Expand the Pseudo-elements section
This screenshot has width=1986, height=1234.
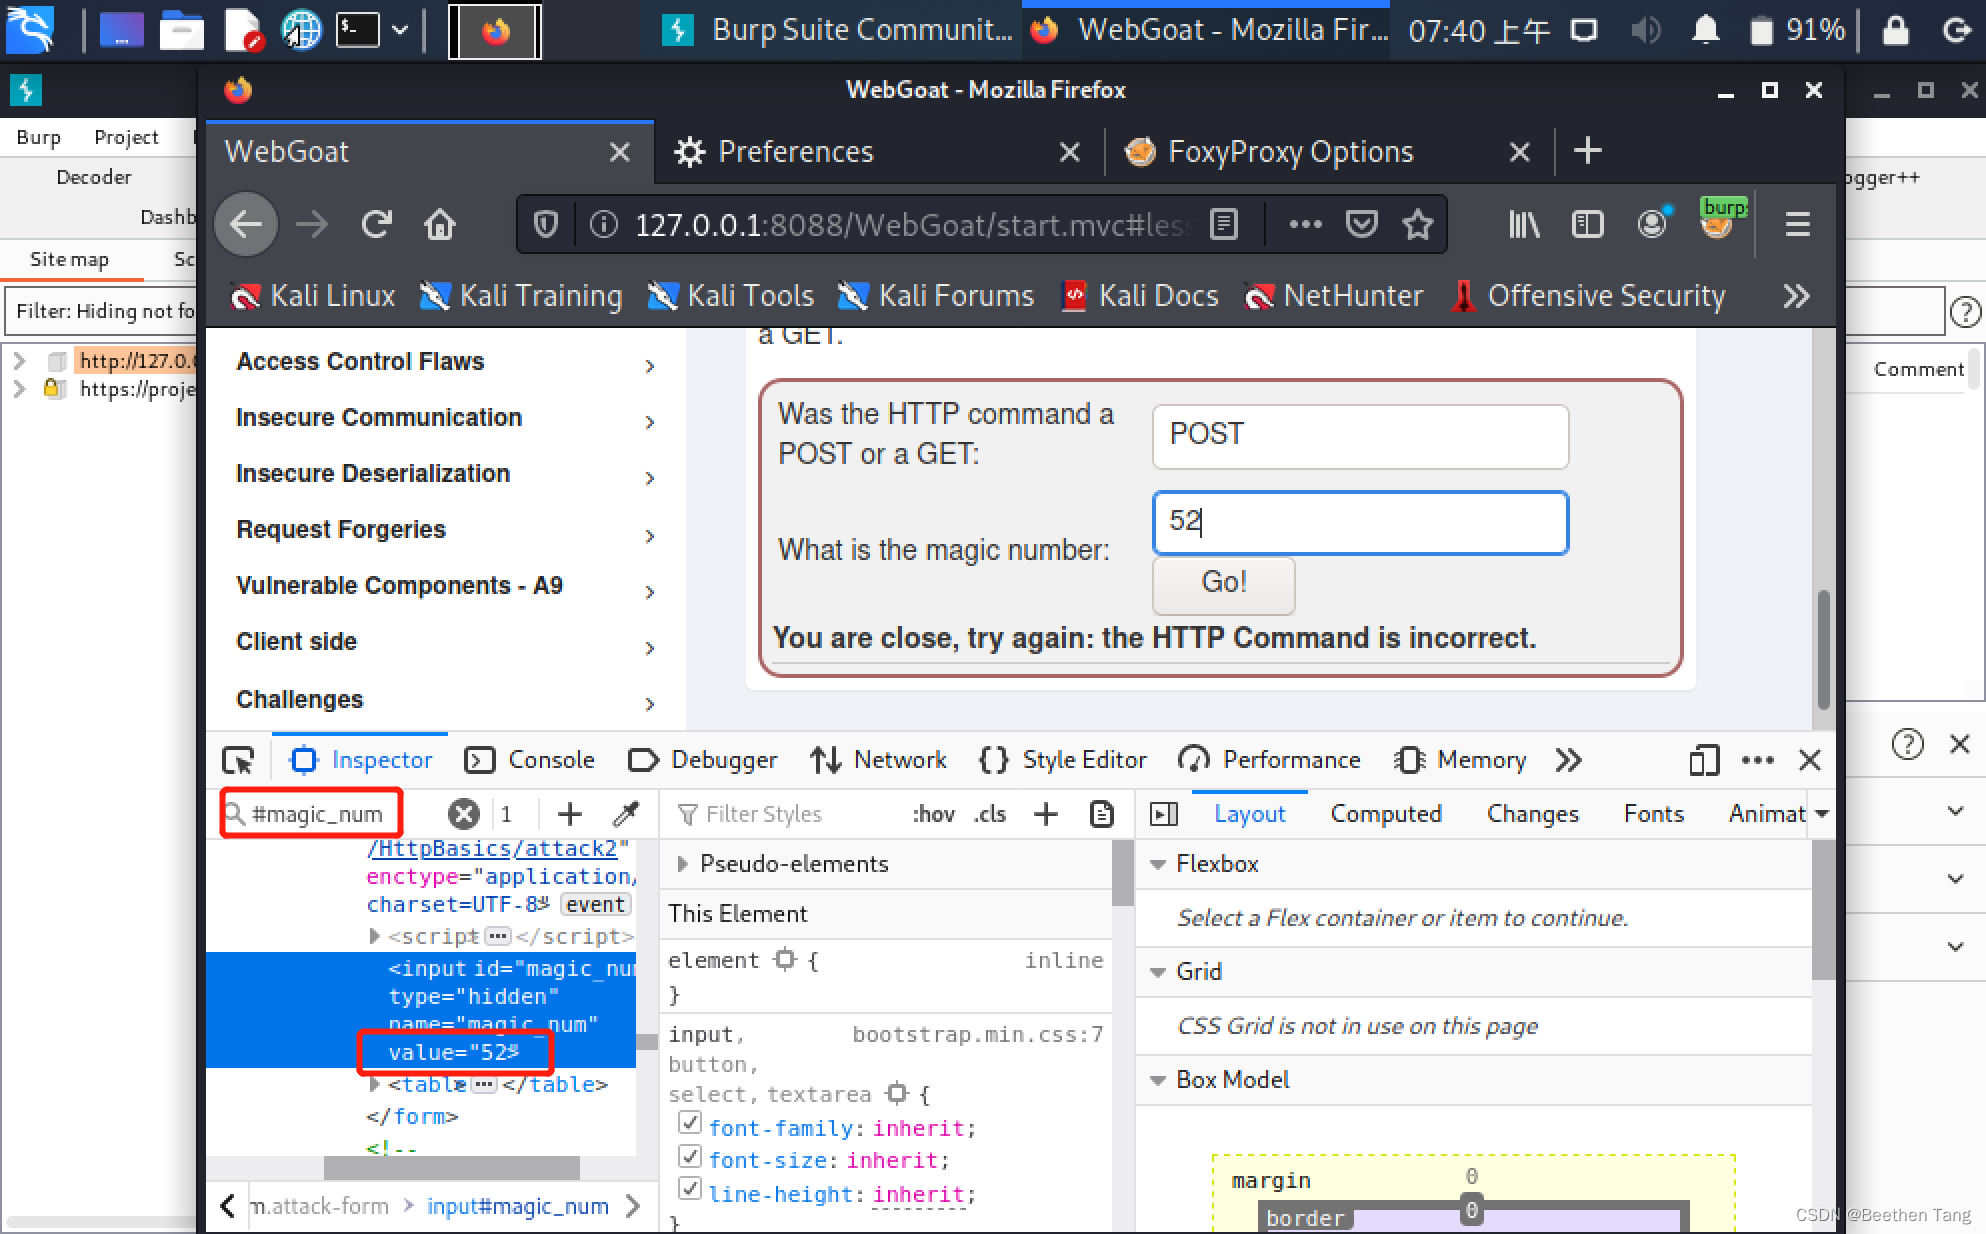point(683,864)
